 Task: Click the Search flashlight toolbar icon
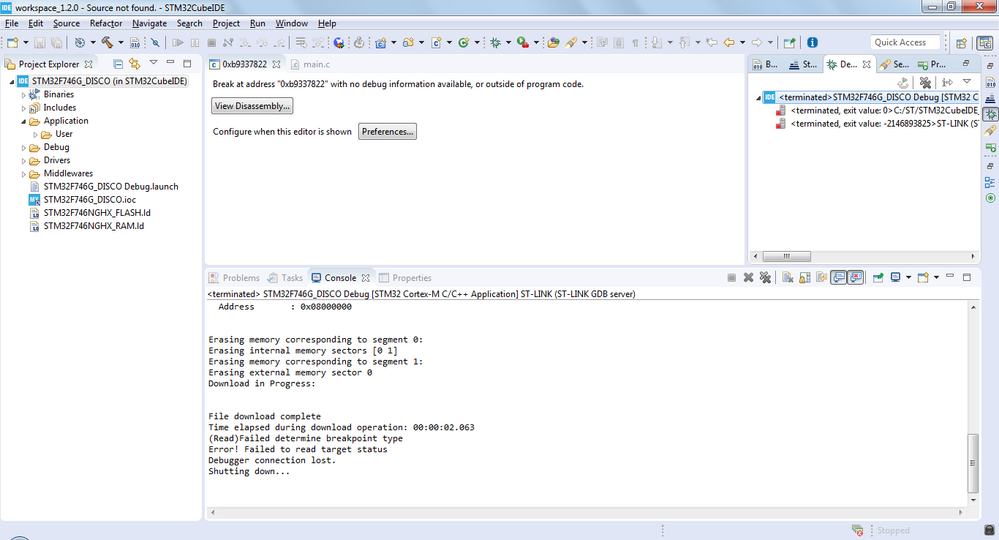pos(571,43)
